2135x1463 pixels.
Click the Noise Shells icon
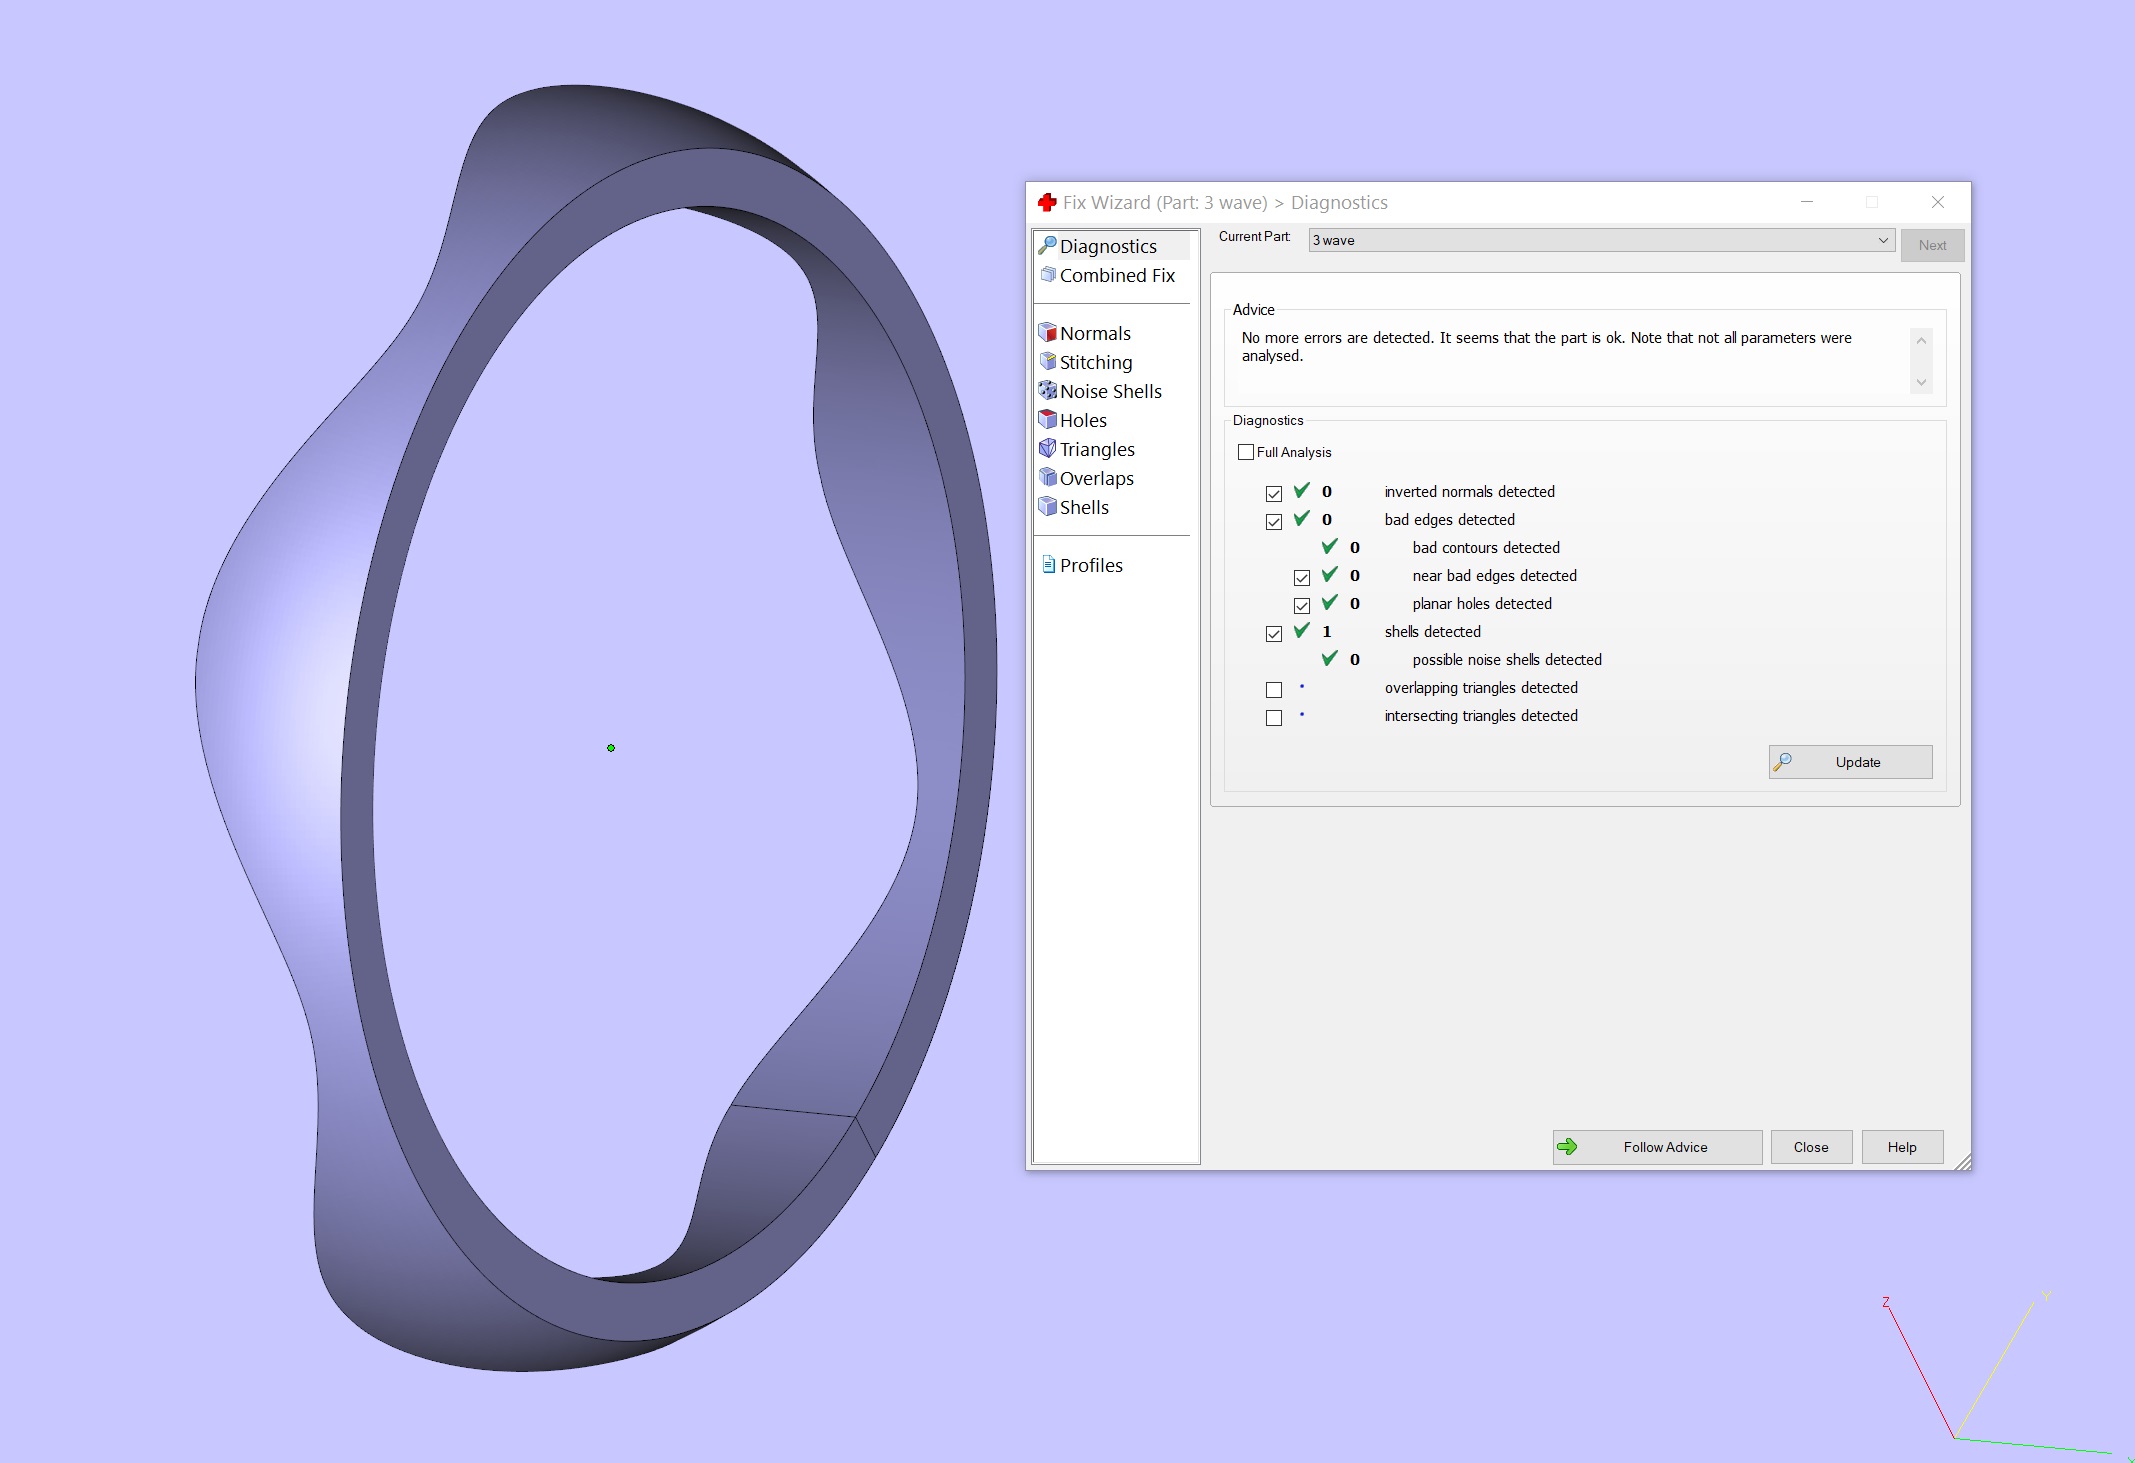point(1047,390)
